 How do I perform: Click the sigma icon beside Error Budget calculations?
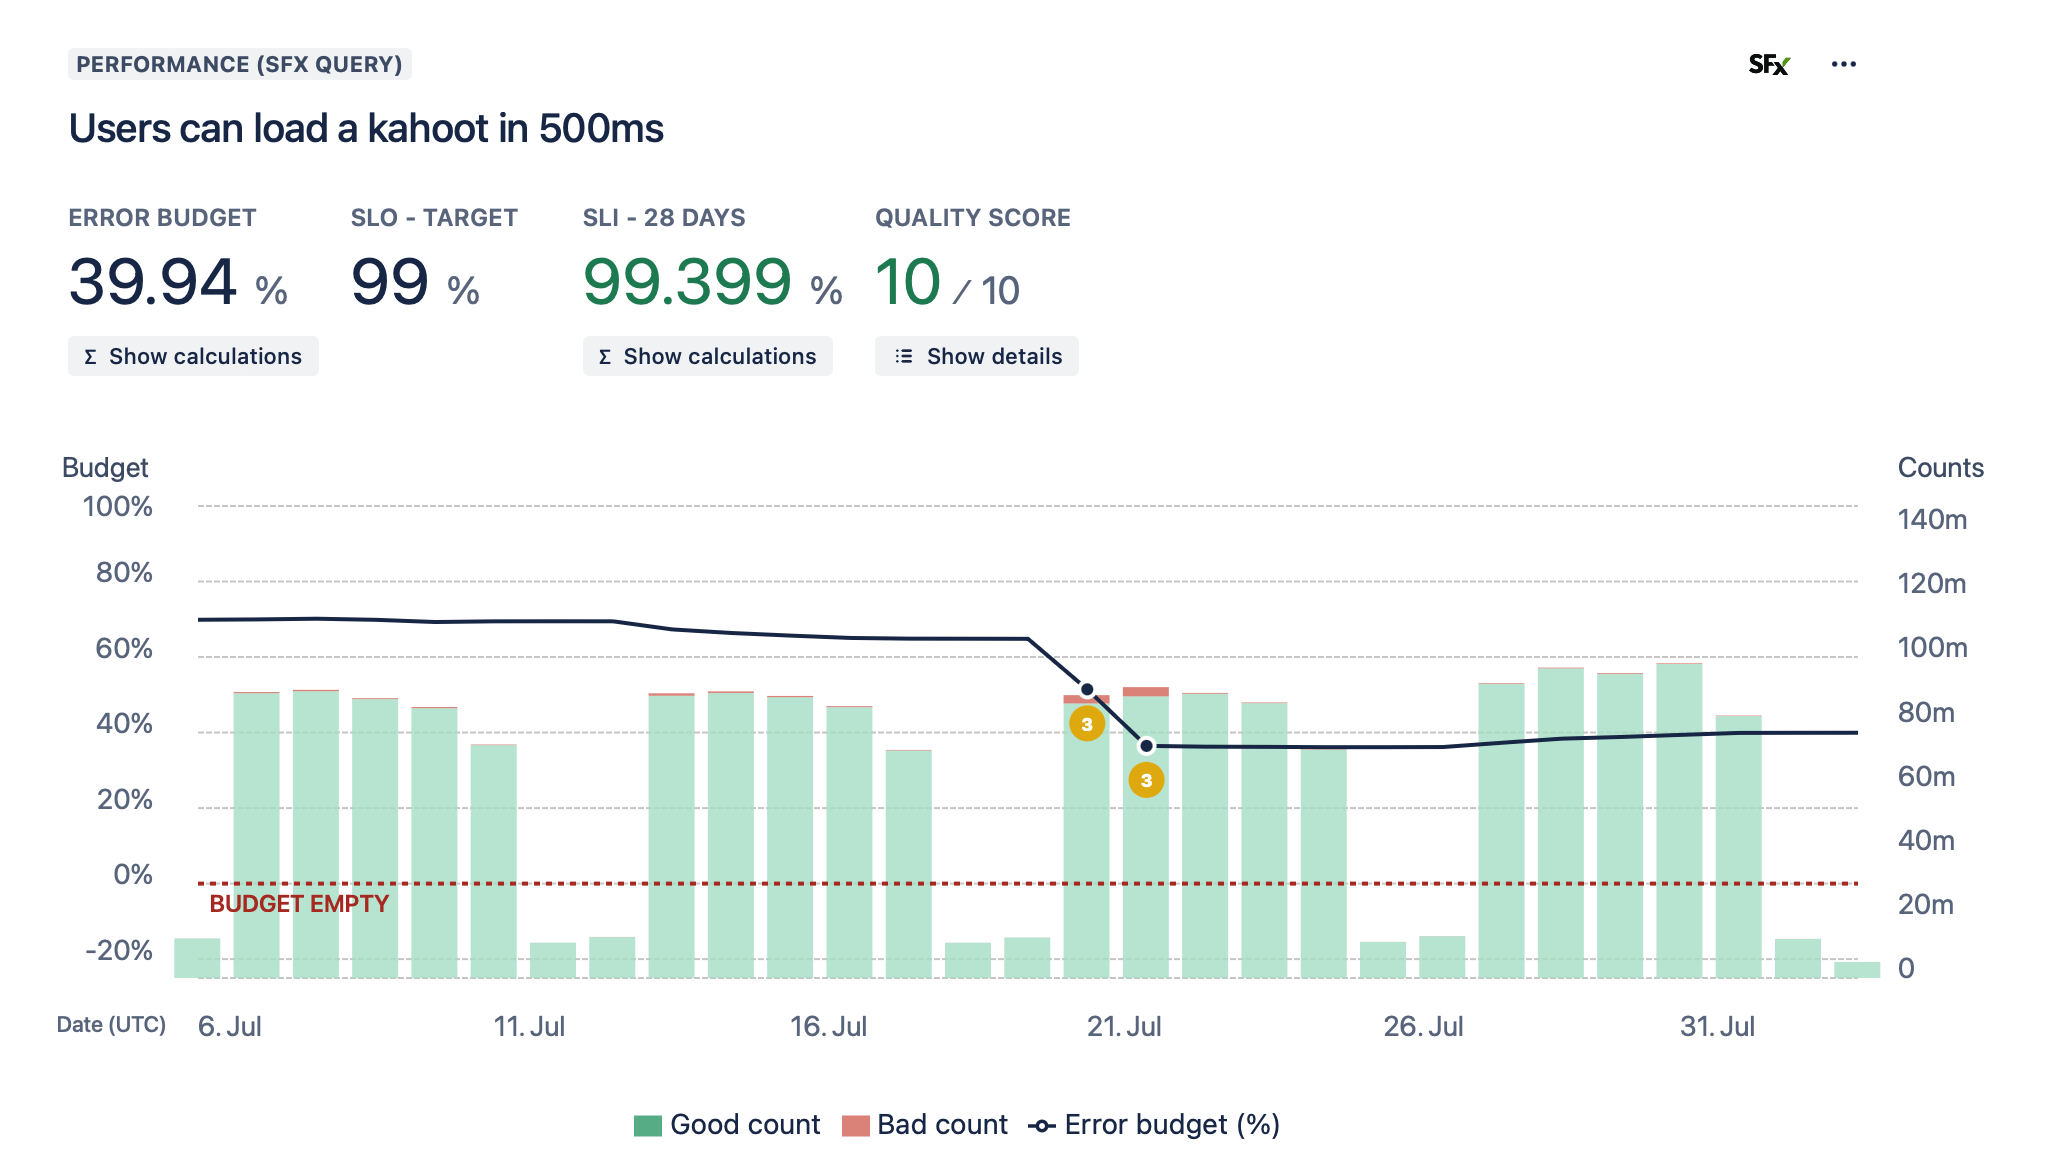(90, 357)
